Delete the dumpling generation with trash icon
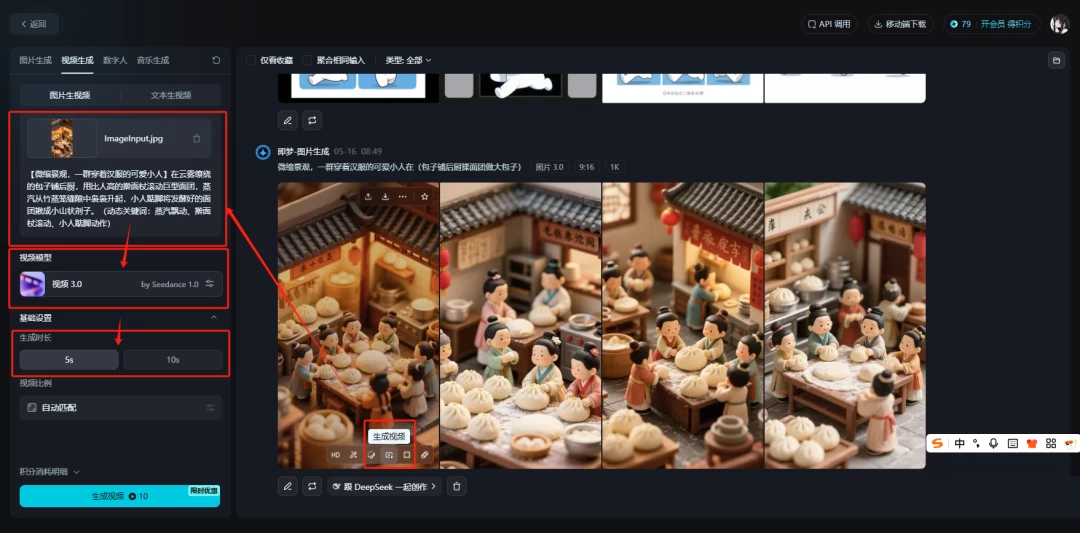 pos(456,486)
